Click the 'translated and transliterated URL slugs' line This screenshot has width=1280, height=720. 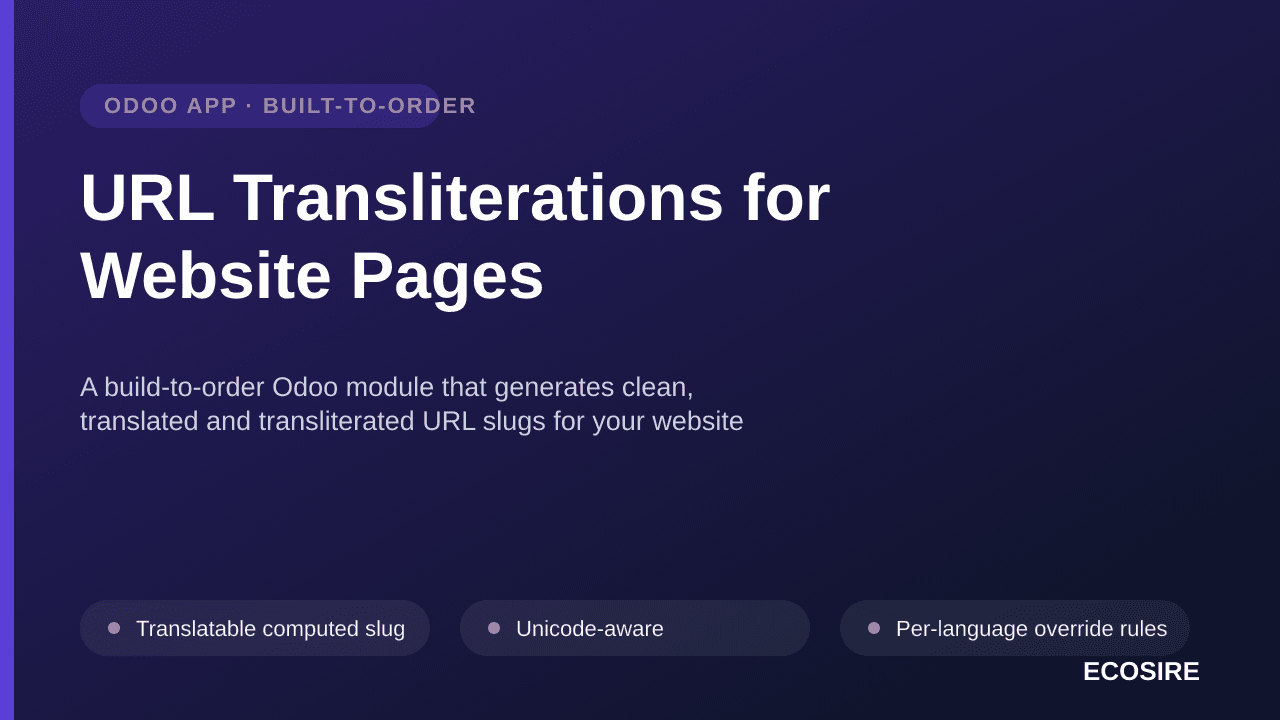pyautogui.click(x=412, y=421)
